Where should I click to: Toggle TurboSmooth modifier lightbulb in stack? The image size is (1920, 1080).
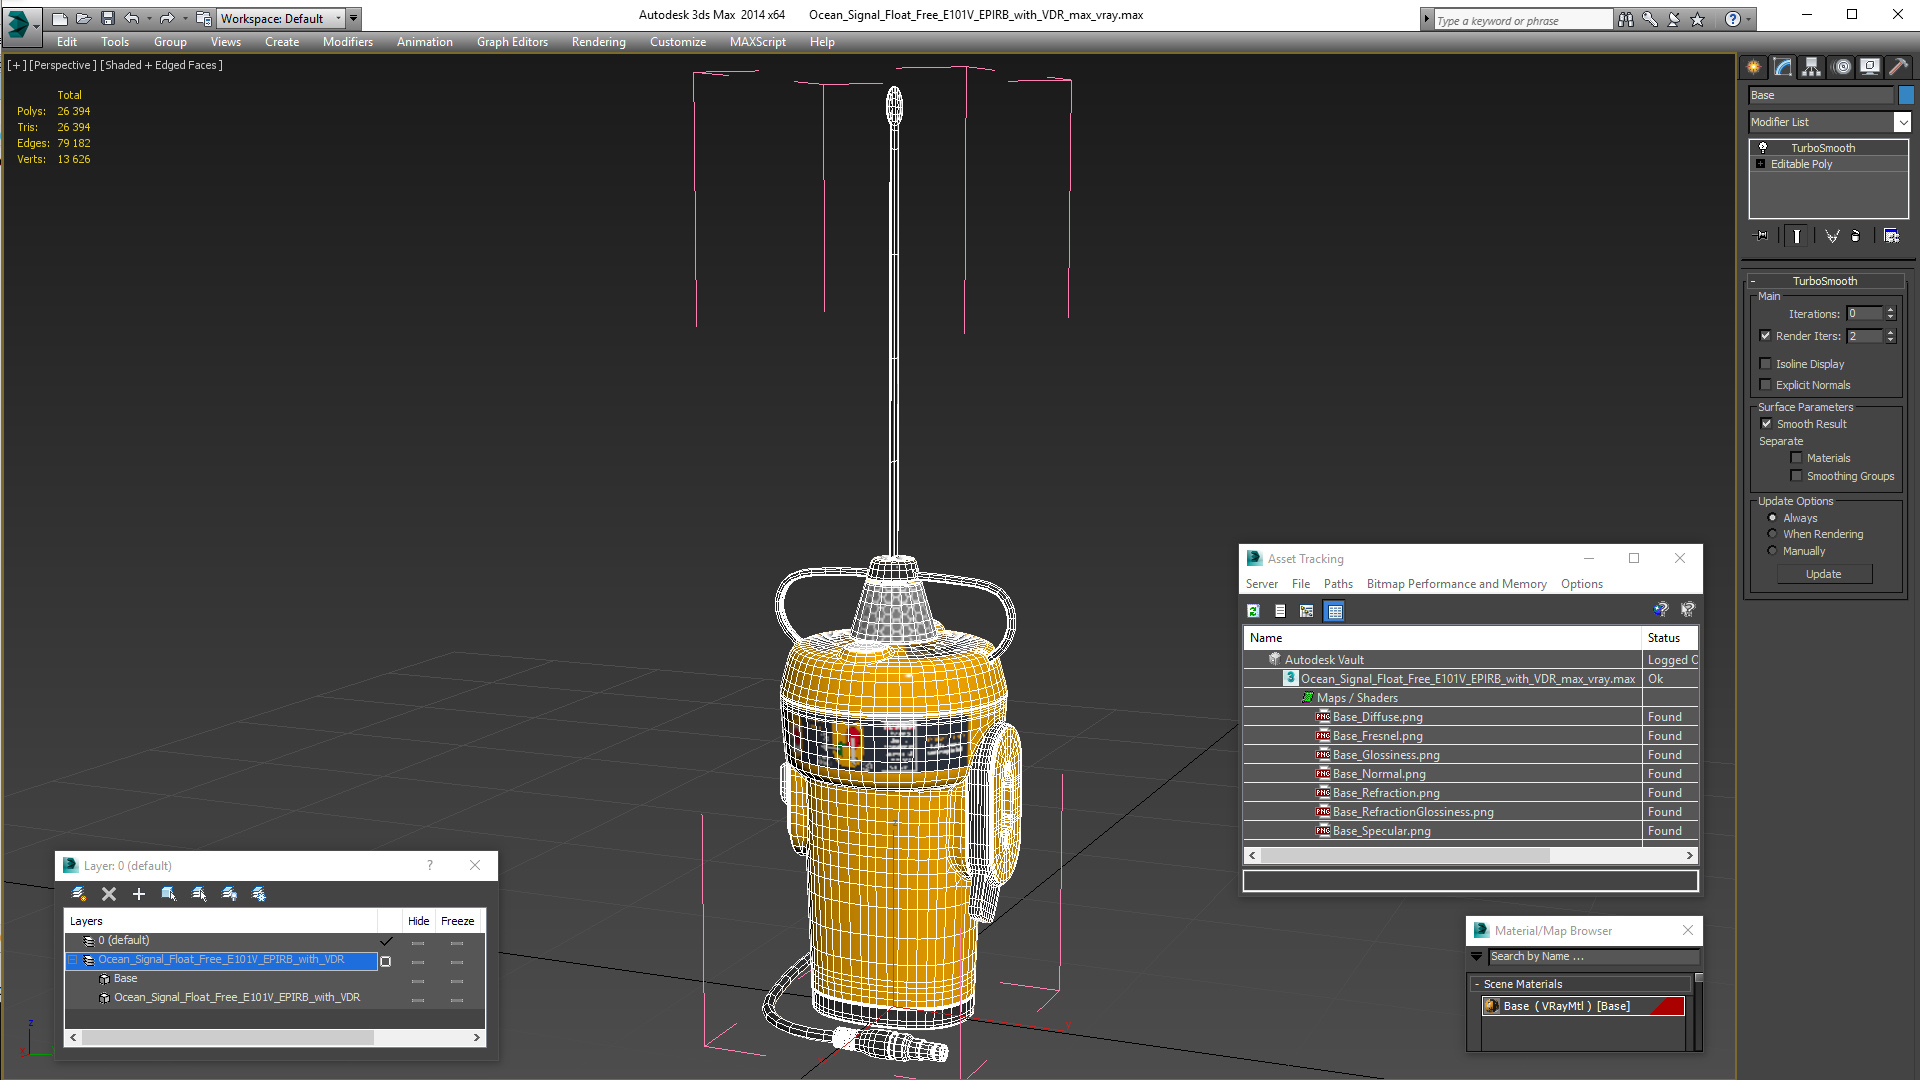click(1763, 148)
